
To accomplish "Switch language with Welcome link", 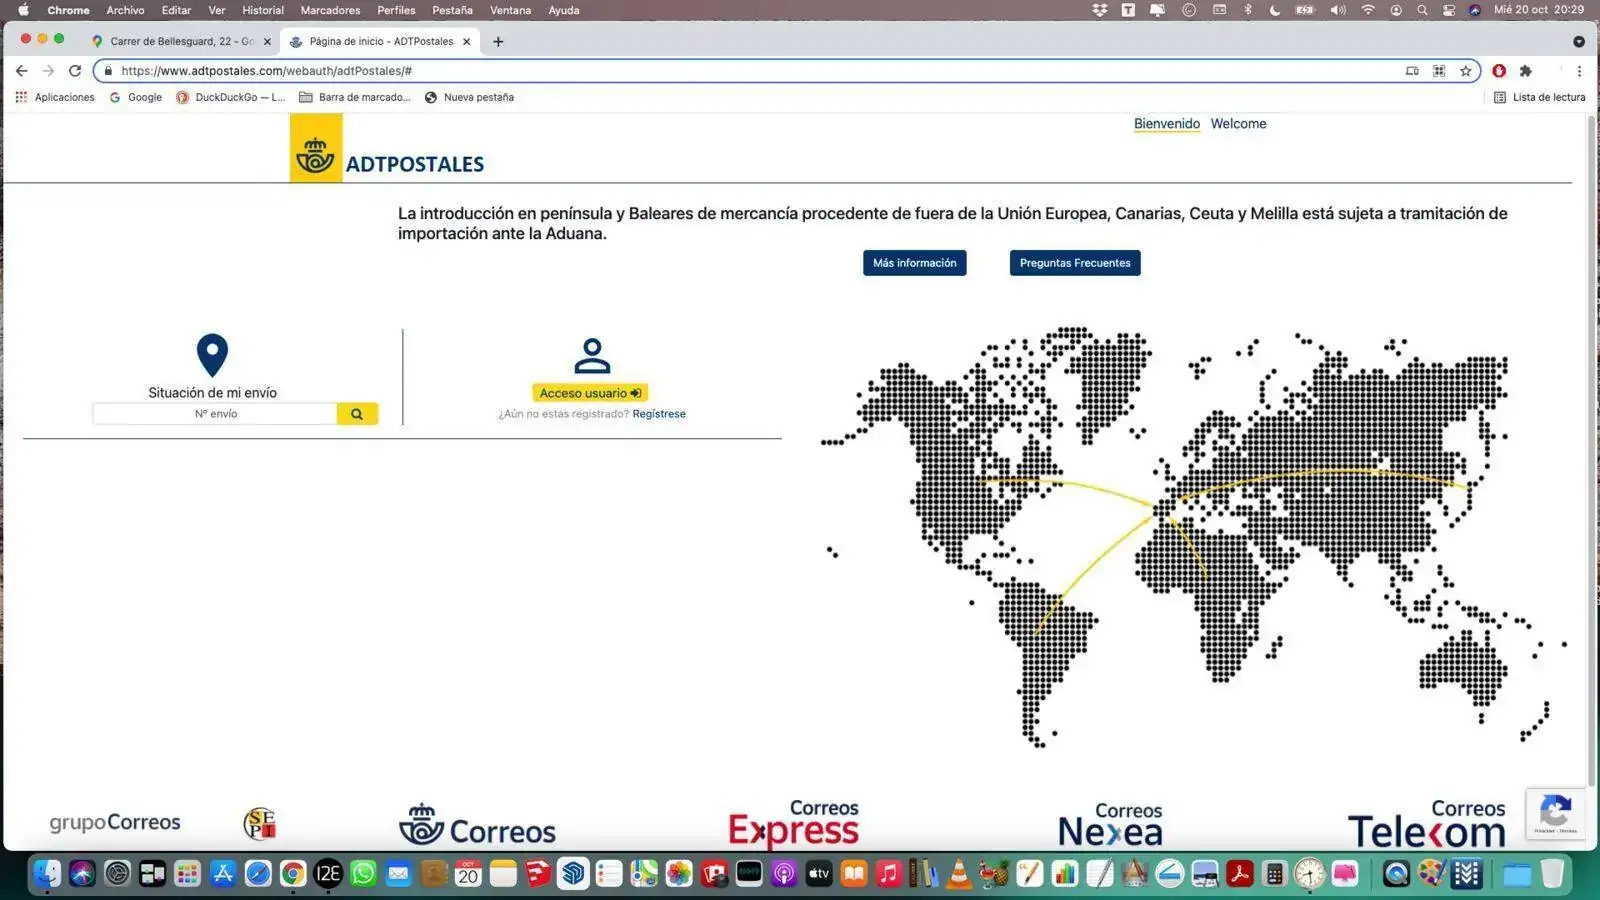I will coord(1238,124).
